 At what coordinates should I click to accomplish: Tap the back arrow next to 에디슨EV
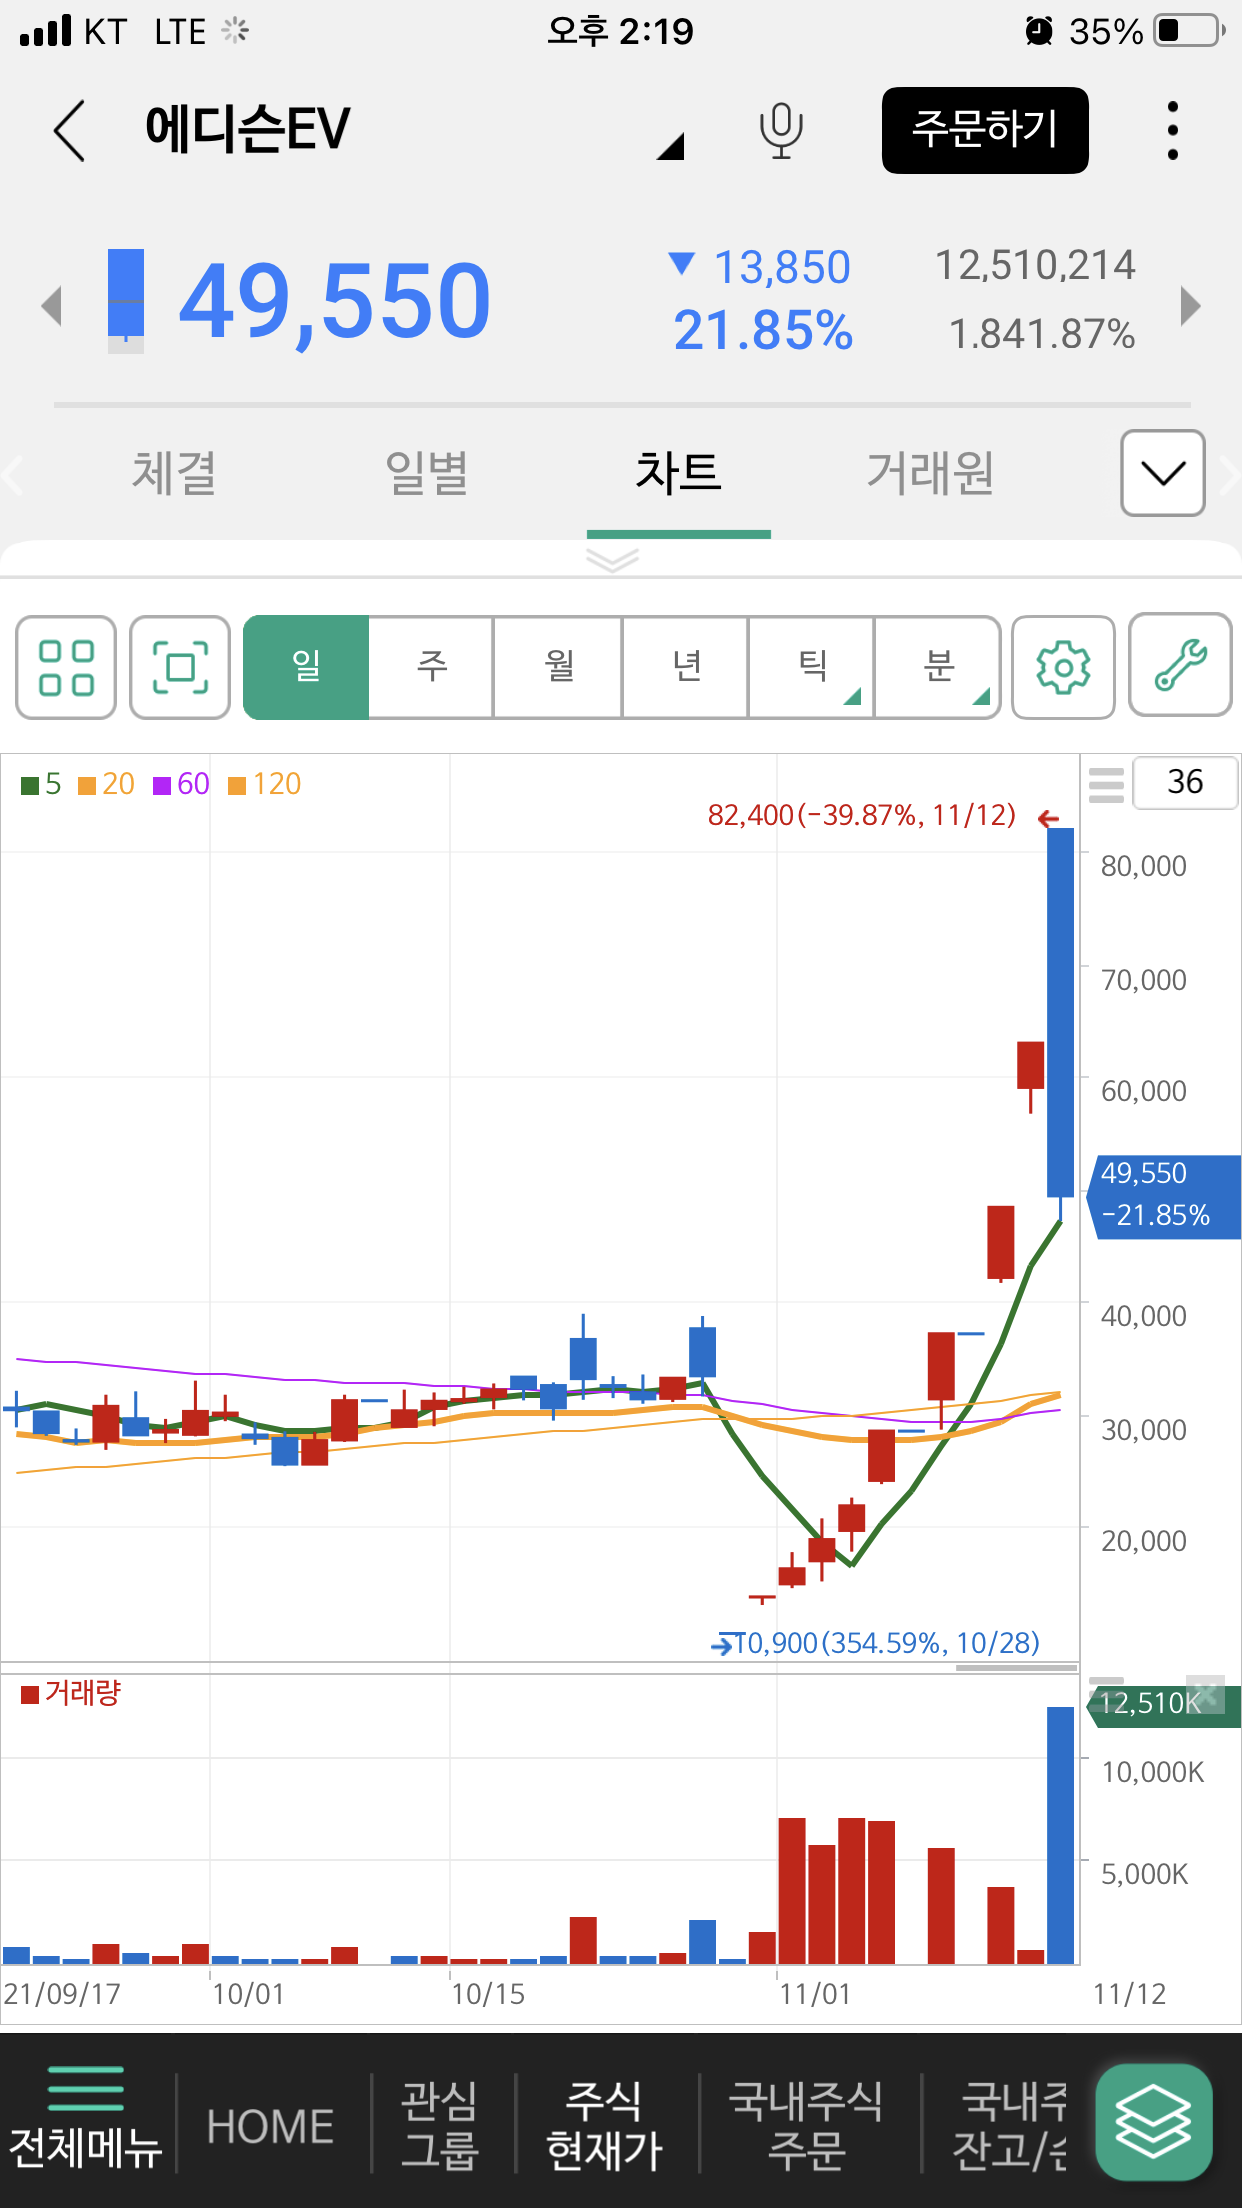coord(70,130)
